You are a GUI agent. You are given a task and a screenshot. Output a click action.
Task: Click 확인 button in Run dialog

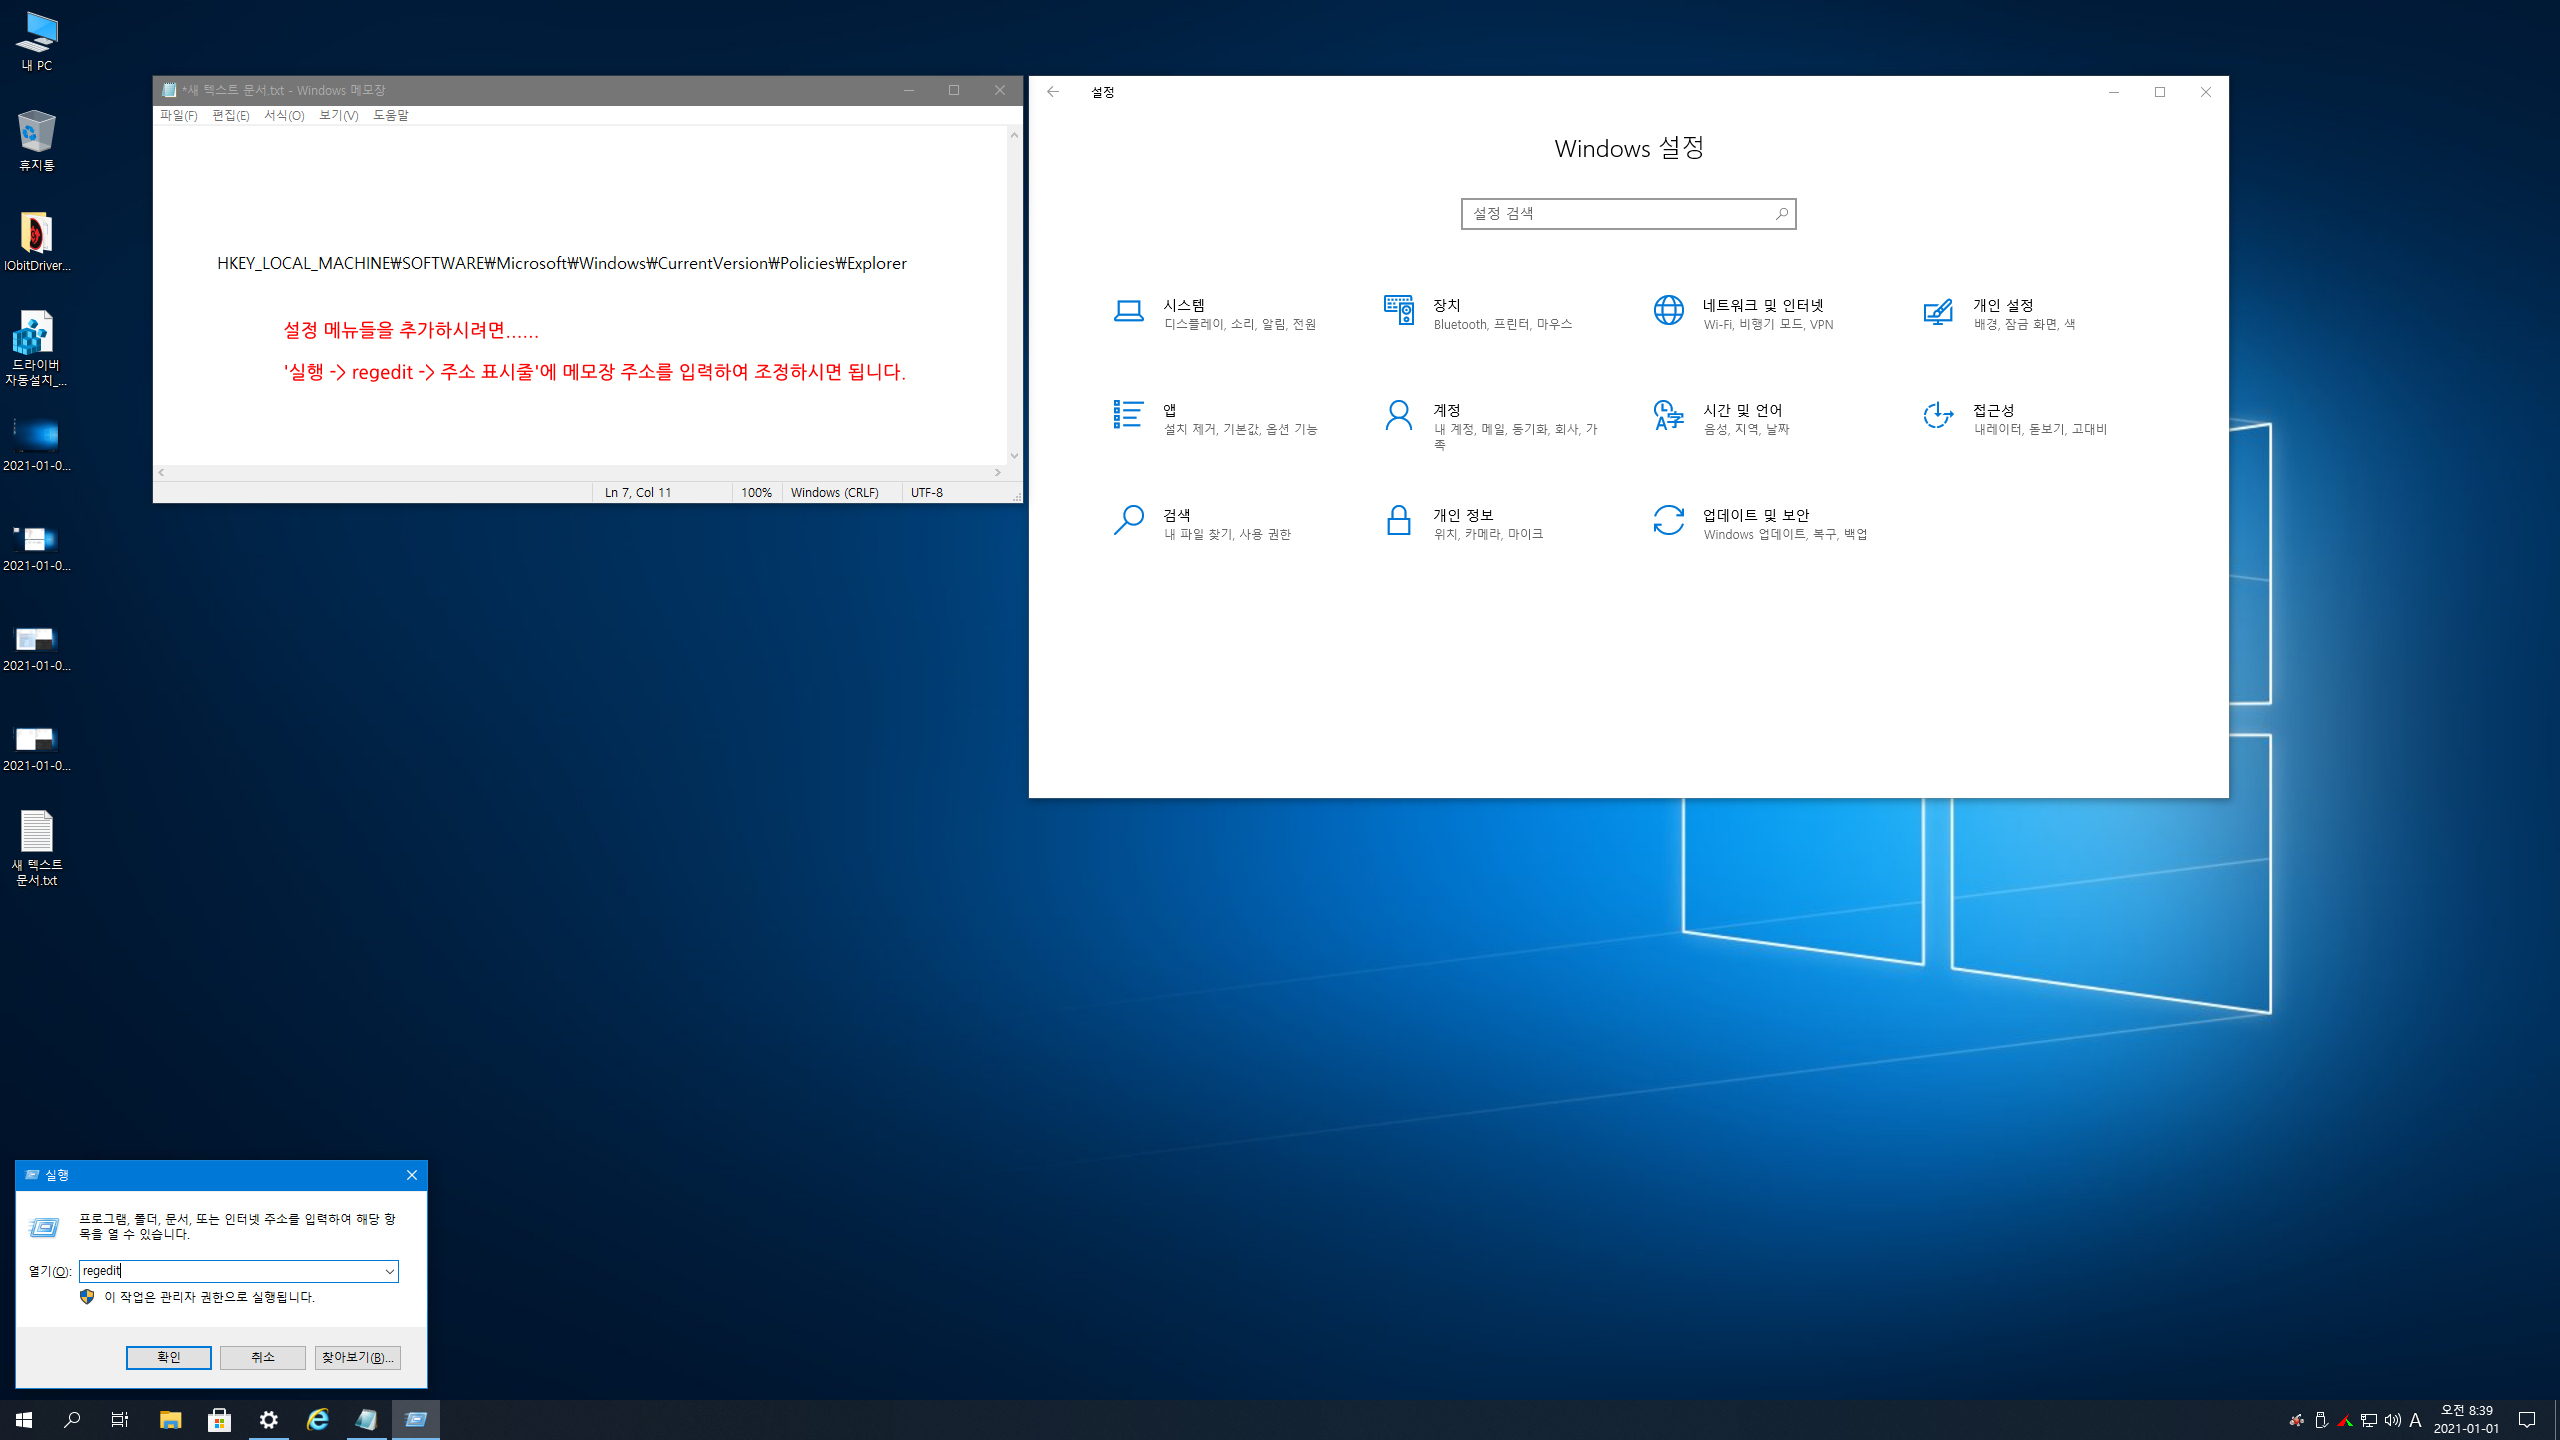[x=168, y=1357]
